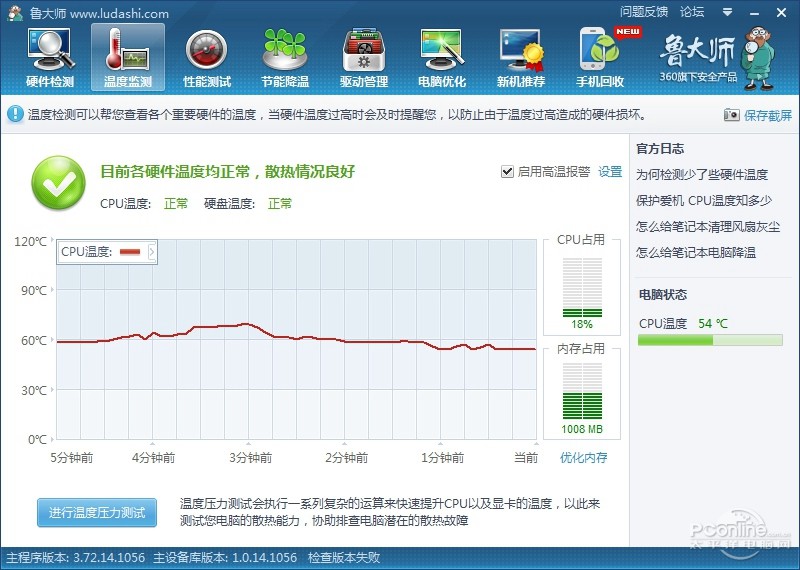Click the 3分钟前 time axis label
Screen dimensions: 800x570
[250, 457]
